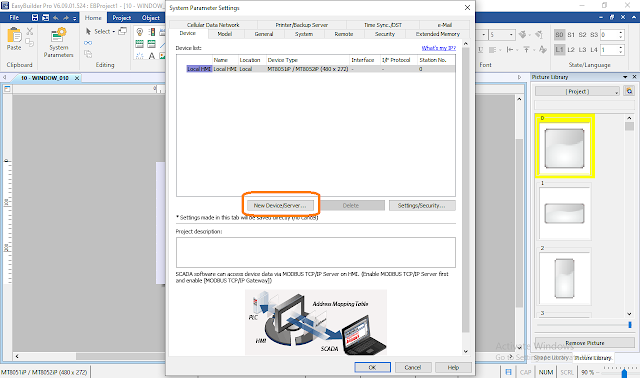Click the top vertical align icon
Screen dimensions: 640x378
(x=526, y=50)
